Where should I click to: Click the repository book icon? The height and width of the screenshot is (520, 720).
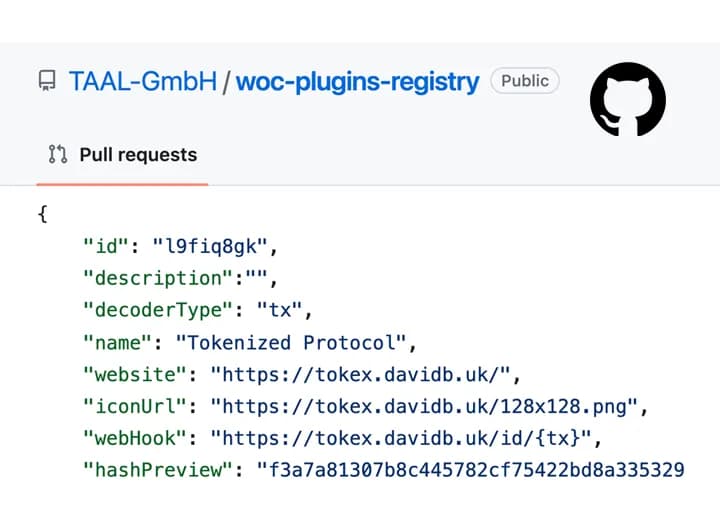point(47,81)
